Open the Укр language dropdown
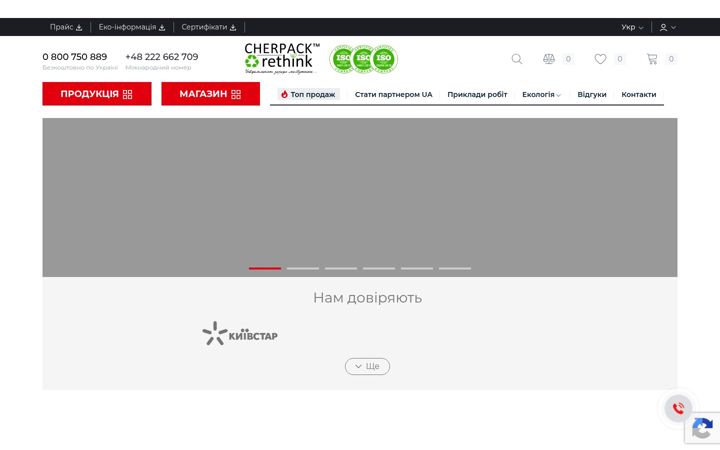Image resolution: width=720 pixels, height=450 pixels. (632, 27)
